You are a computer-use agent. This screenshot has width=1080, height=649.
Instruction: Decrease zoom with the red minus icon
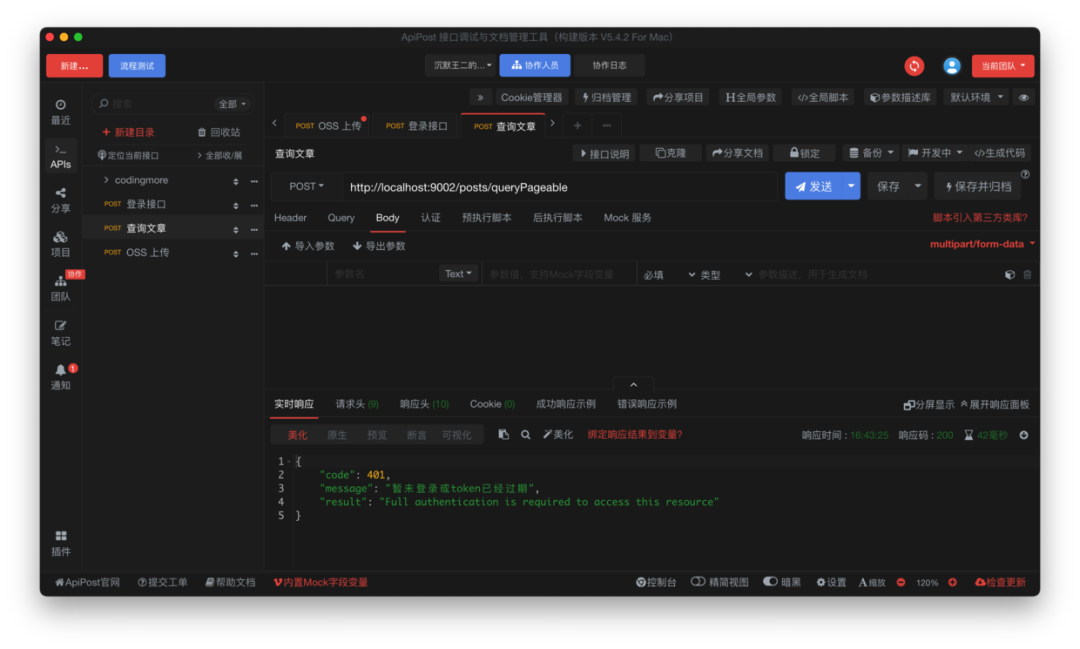901,582
